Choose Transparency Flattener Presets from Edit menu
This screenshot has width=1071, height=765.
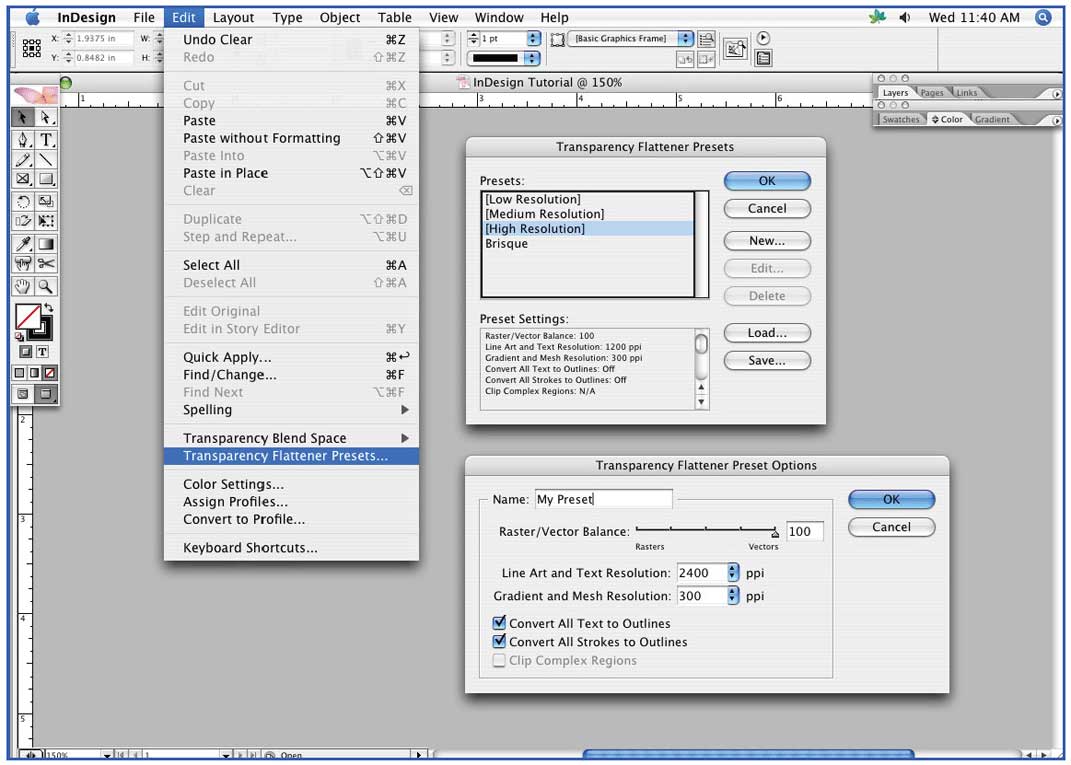coord(291,456)
